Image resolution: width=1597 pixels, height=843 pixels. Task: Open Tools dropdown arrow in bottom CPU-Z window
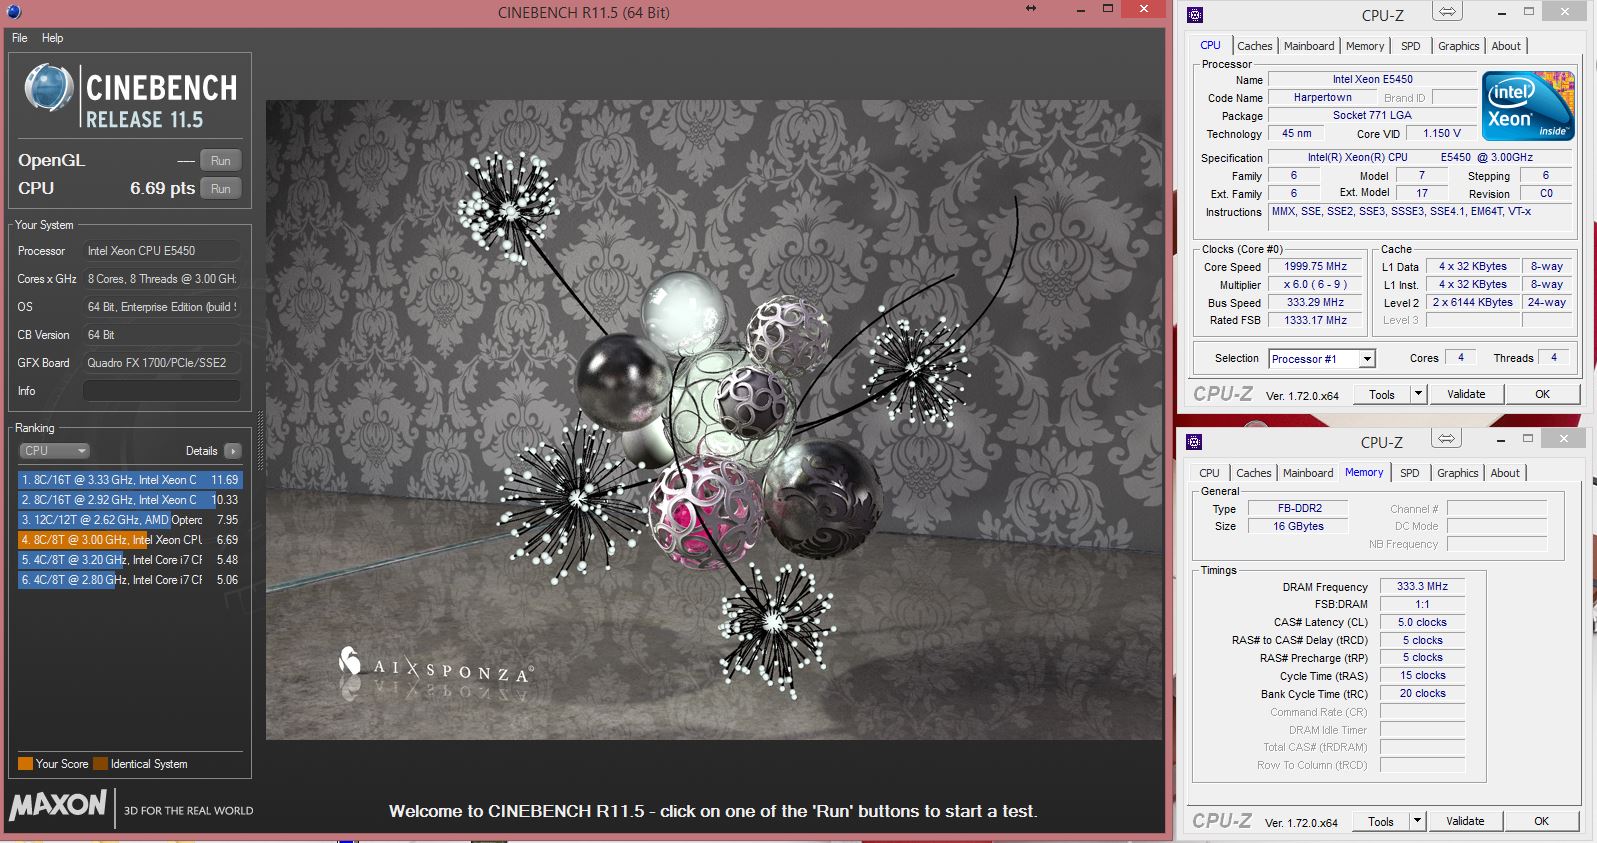pos(1416,822)
